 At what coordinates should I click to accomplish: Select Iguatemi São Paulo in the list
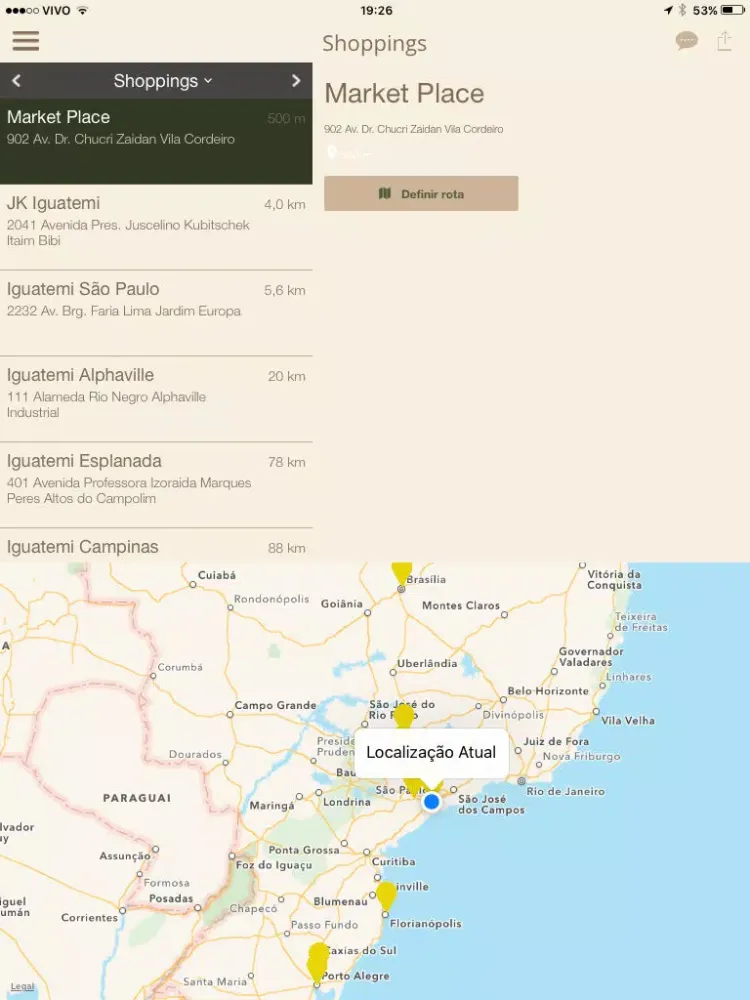tap(156, 313)
